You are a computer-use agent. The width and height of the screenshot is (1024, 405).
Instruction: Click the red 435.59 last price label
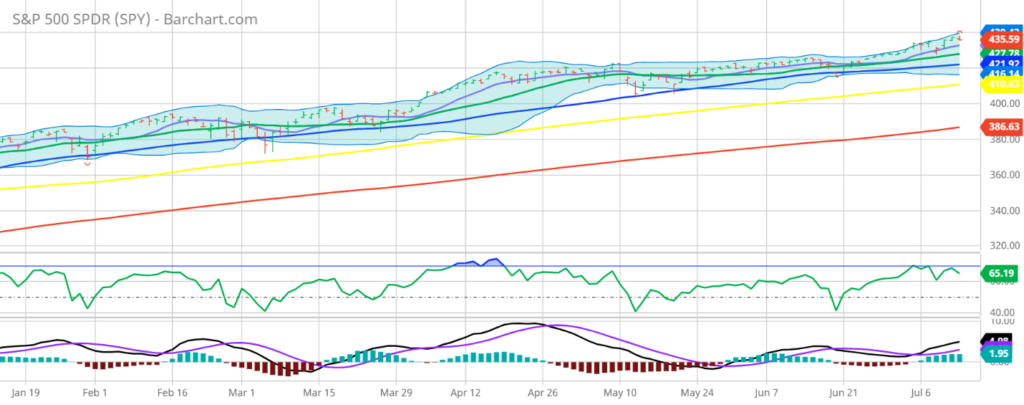click(1003, 40)
